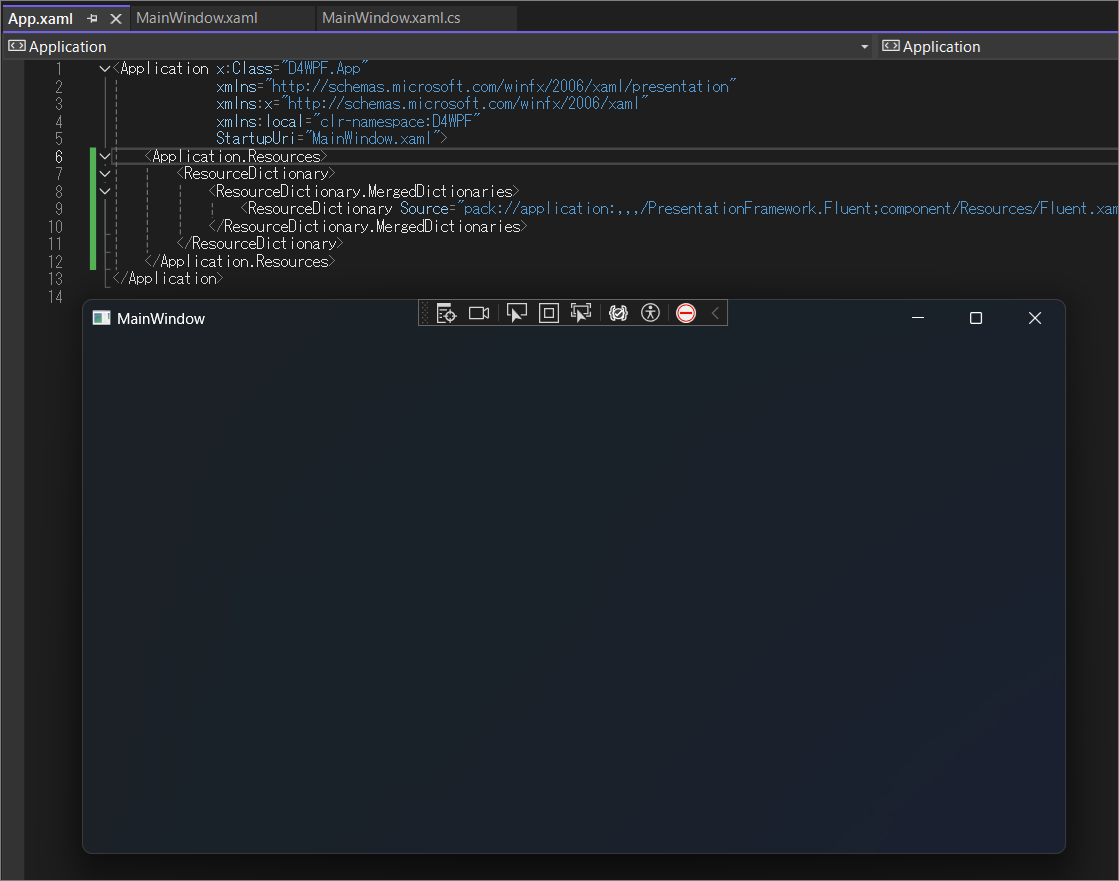Open the right Application member dropdown
The width and height of the screenshot is (1119, 881).
[x=998, y=46]
